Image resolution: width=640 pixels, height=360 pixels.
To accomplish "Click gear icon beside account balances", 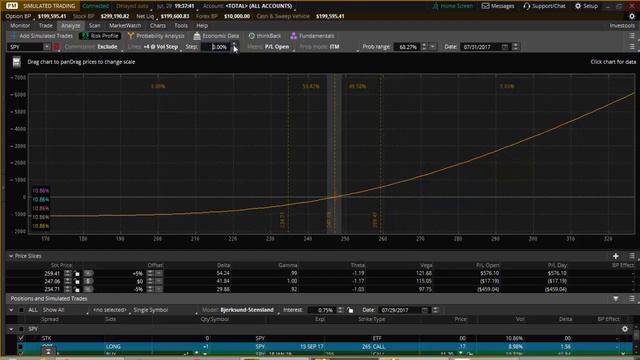I will click(x=632, y=16).
